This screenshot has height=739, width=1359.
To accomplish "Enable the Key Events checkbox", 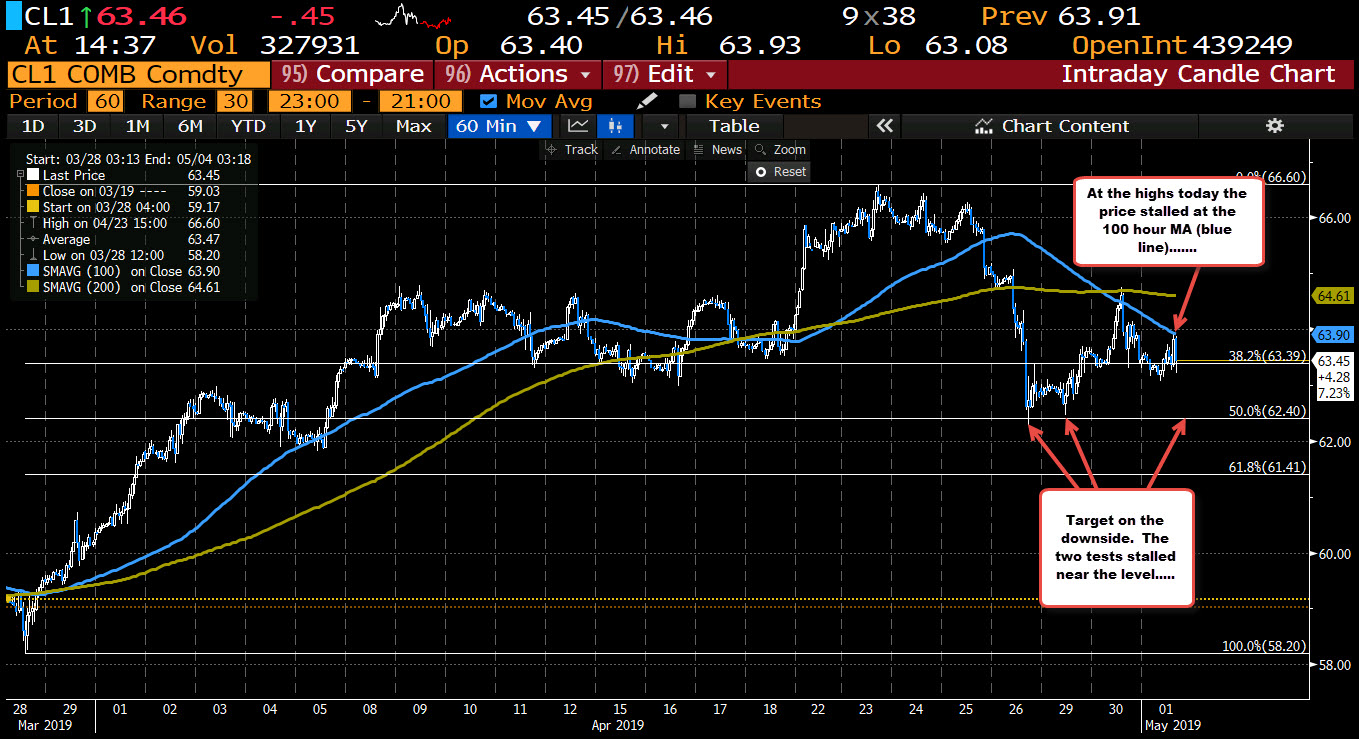I will 687,101.
